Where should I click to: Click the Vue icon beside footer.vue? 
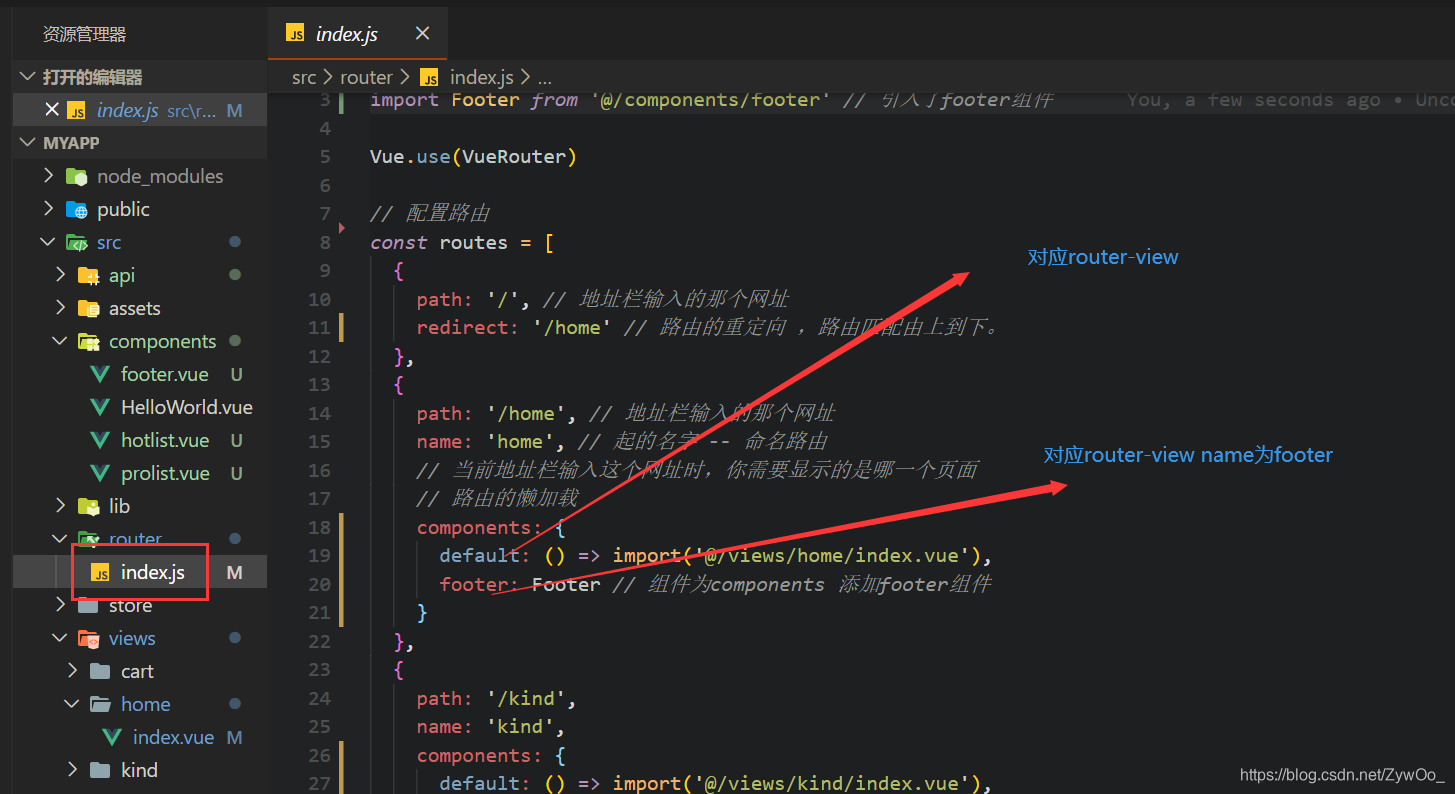point(100,375)
